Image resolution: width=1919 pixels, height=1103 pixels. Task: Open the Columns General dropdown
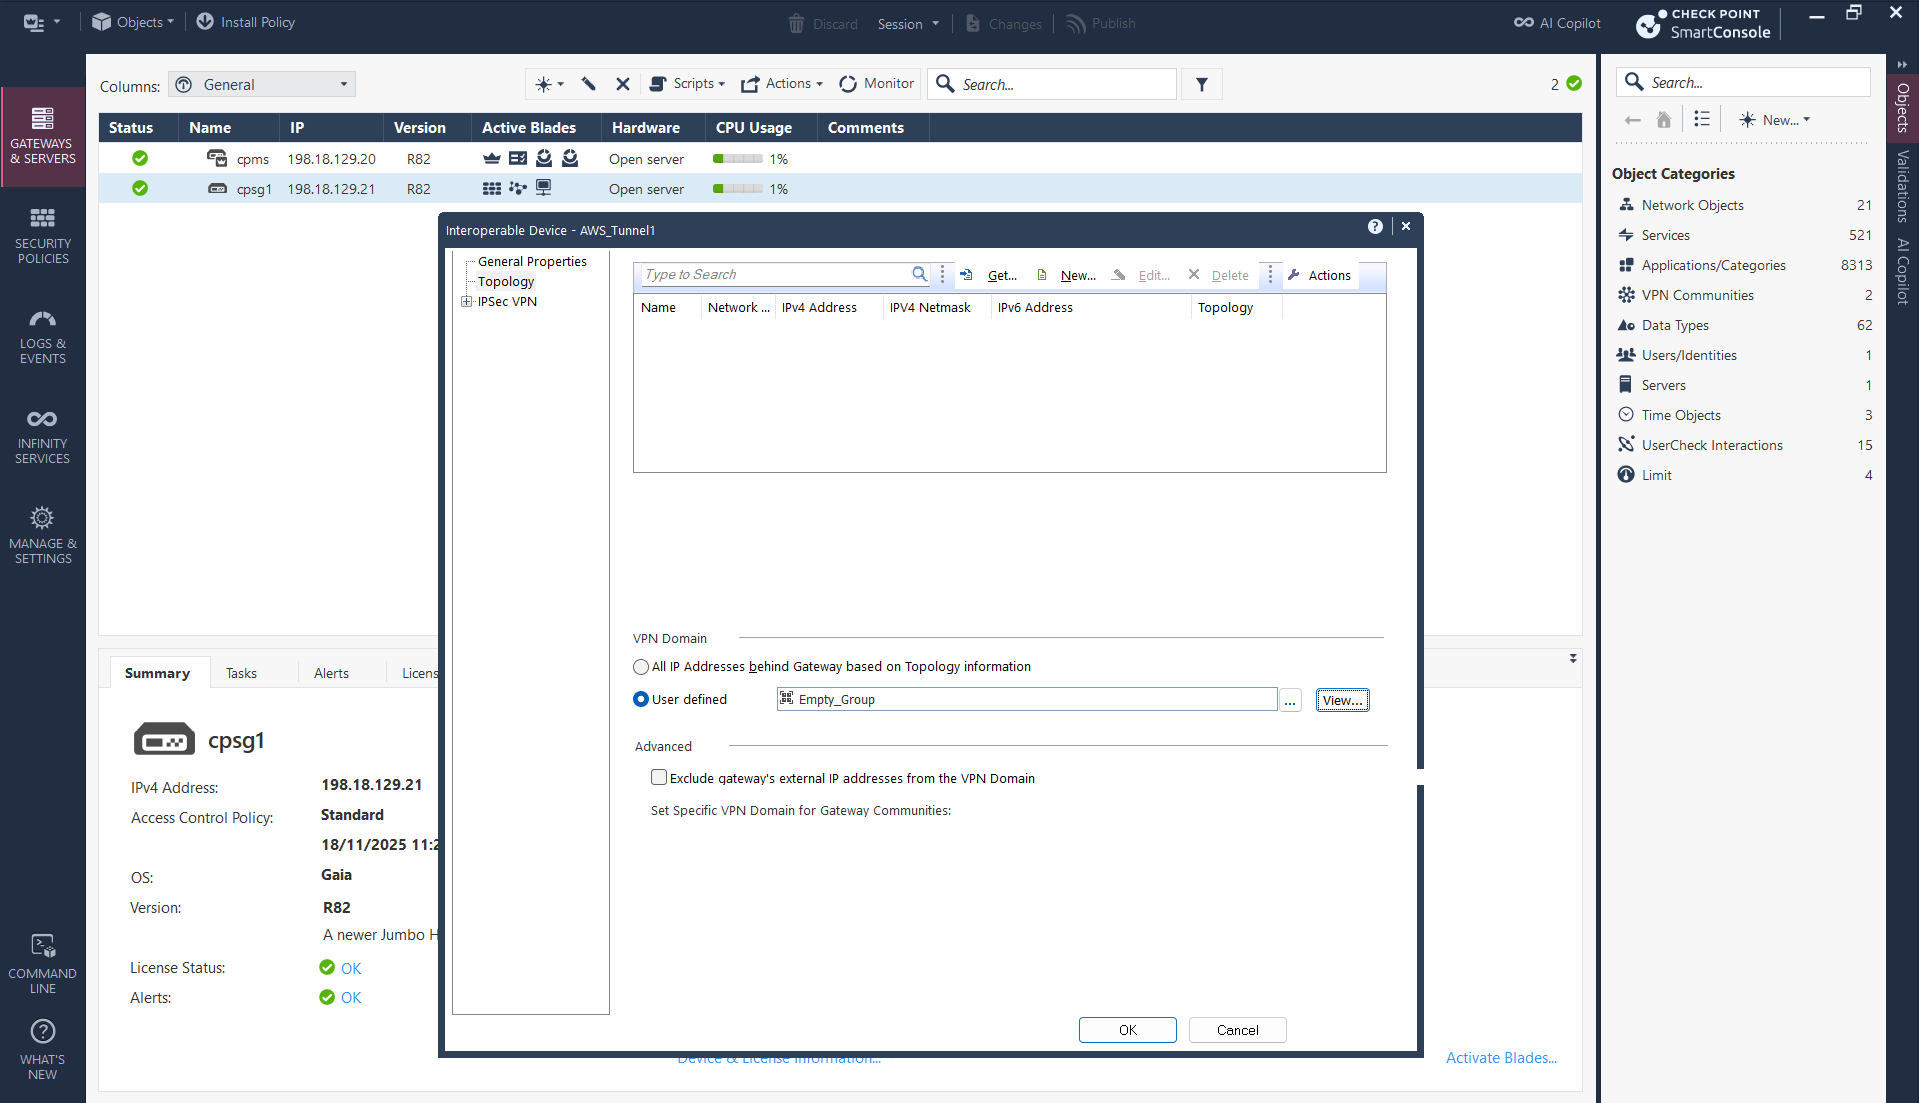(x=262, y=85)
